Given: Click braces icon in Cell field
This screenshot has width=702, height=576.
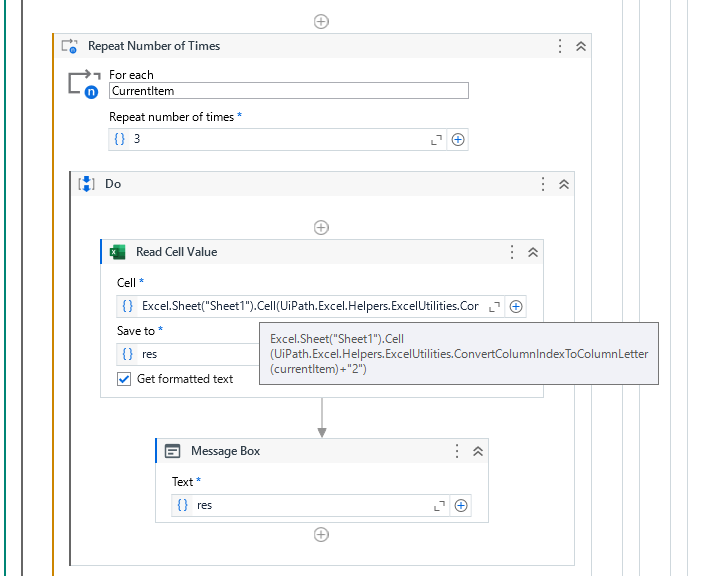Looking at the screenshot, I should click(128, 306).
